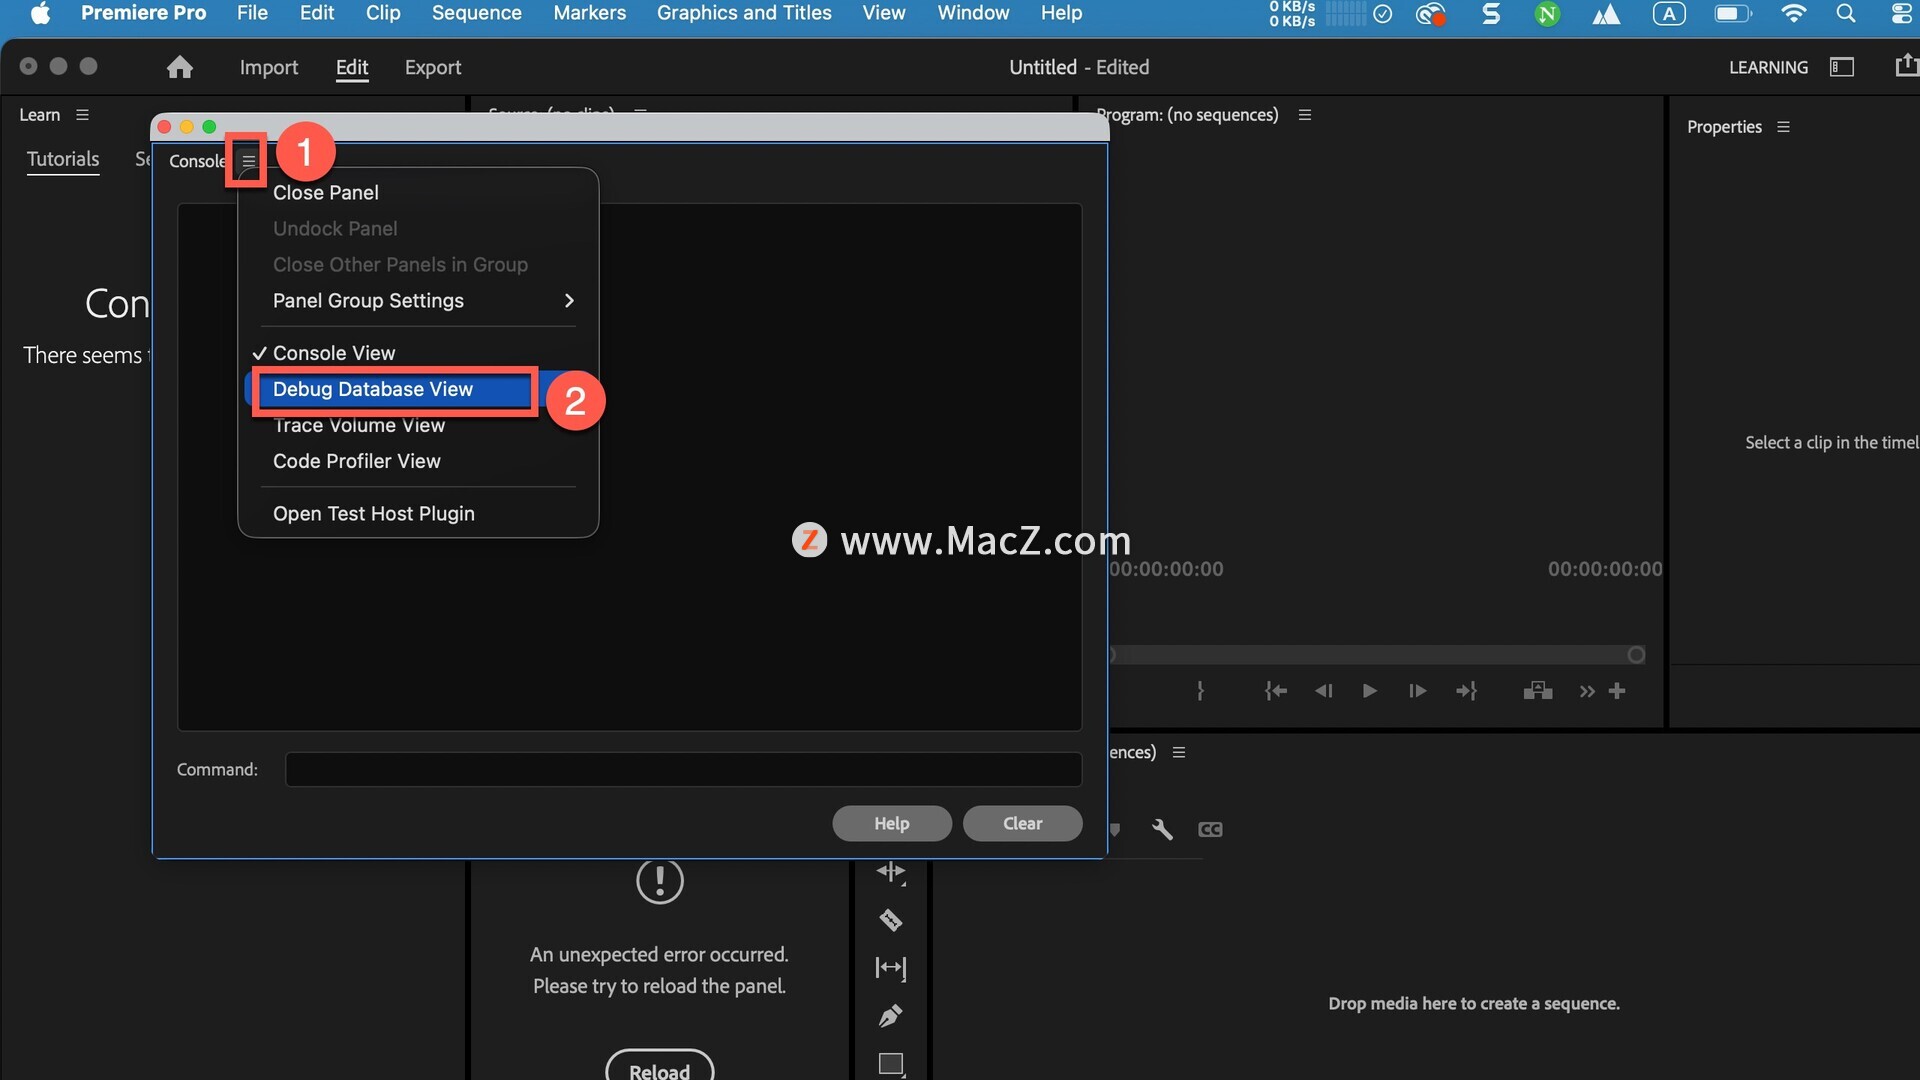The width and height of the screenshot is (1920, 1080).
Task: Choose Debug Database View menu item
Action: pos(373,389)
